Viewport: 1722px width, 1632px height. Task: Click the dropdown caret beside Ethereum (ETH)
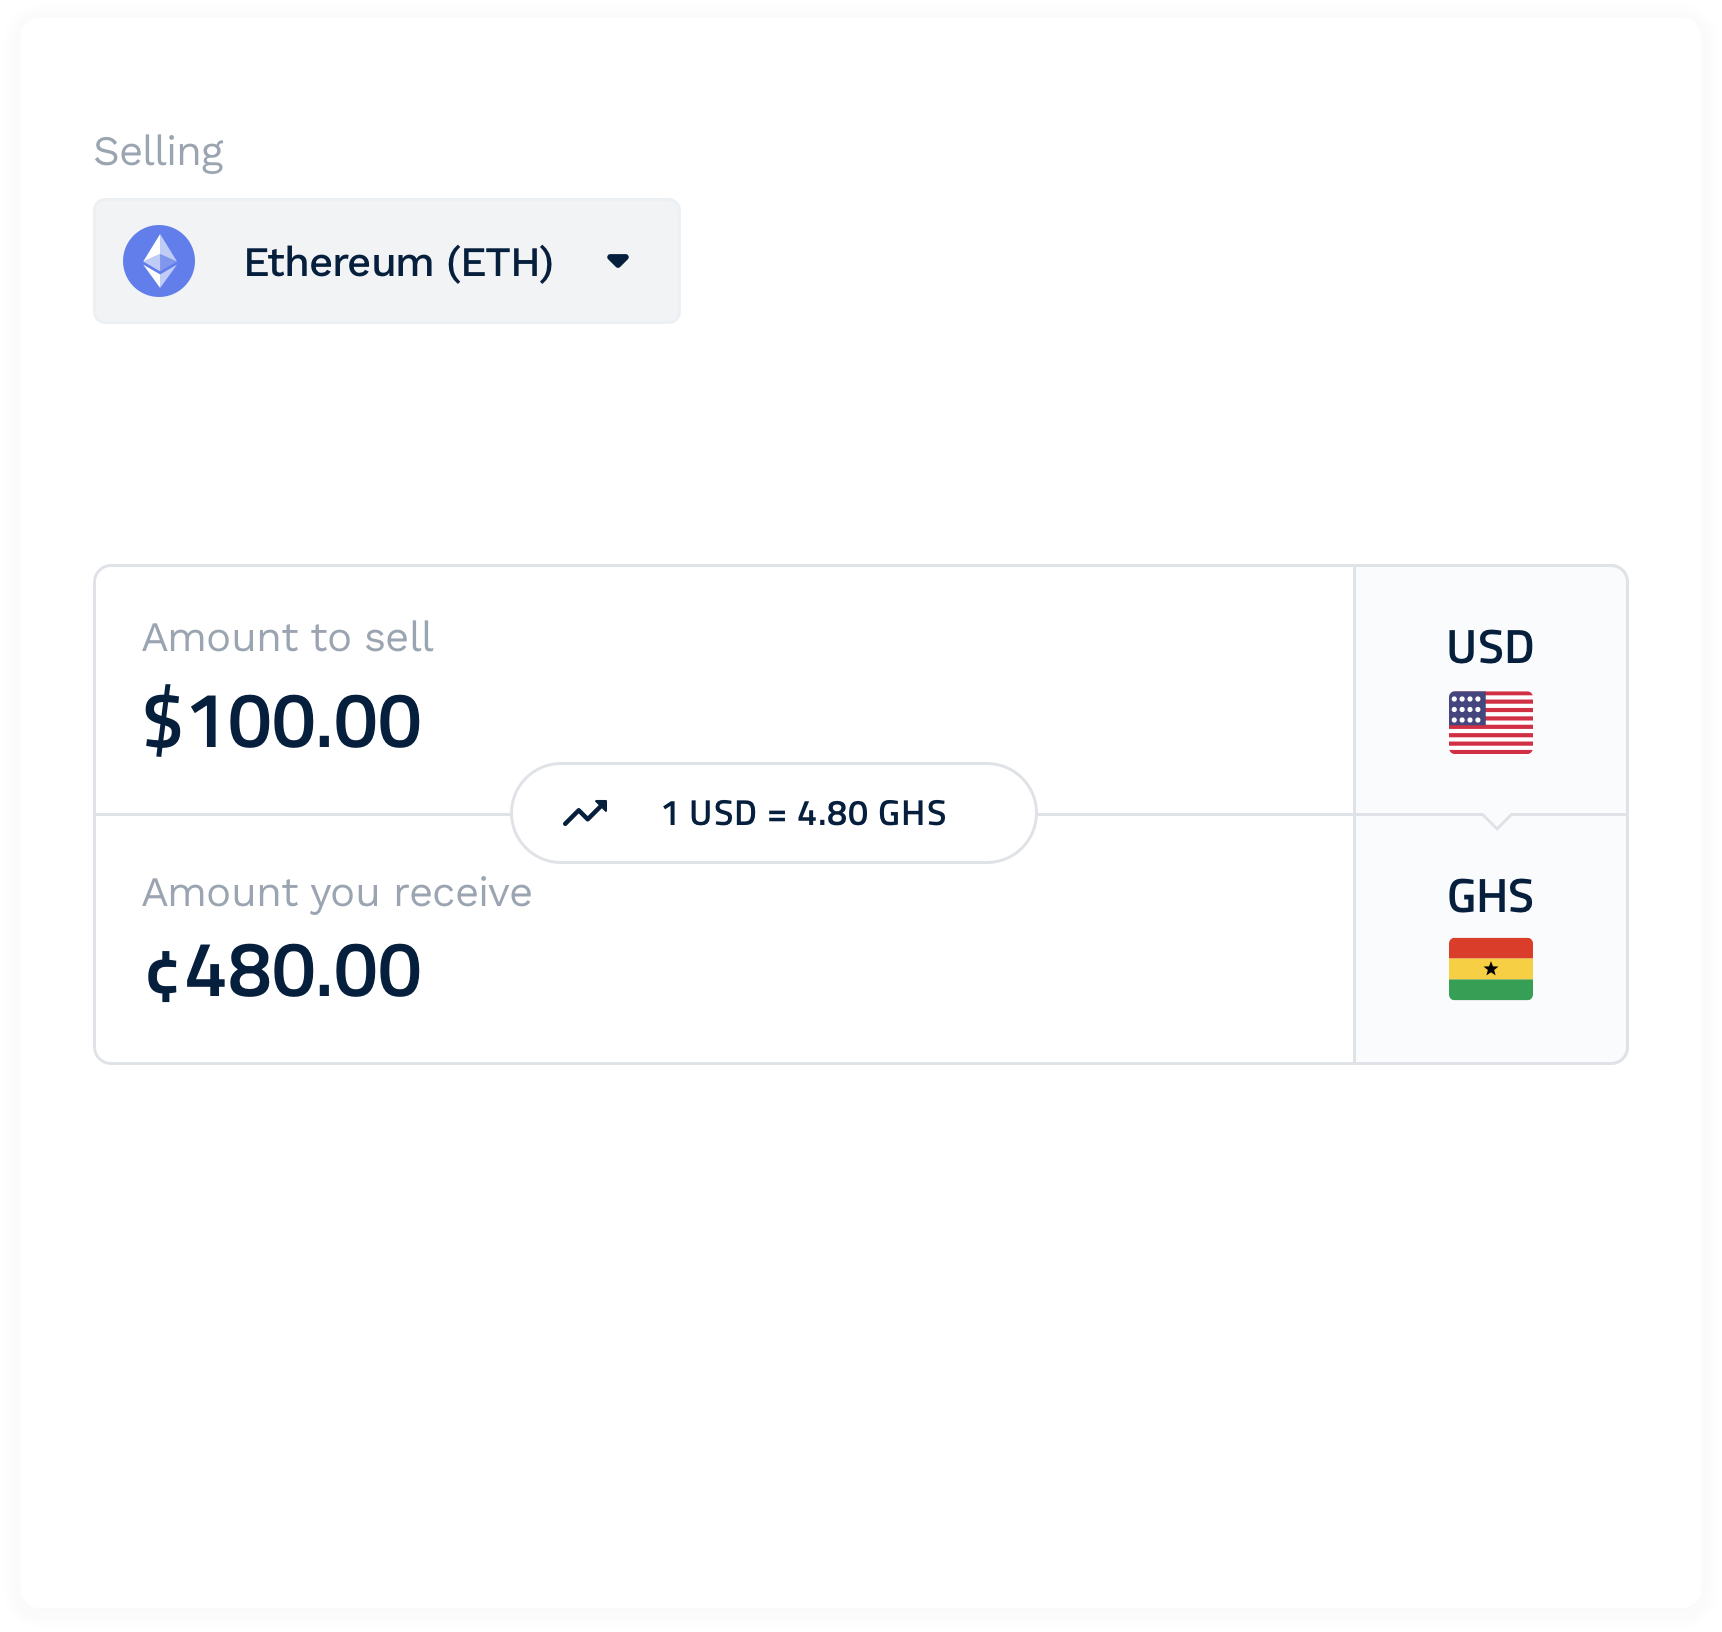pos(617,261)
